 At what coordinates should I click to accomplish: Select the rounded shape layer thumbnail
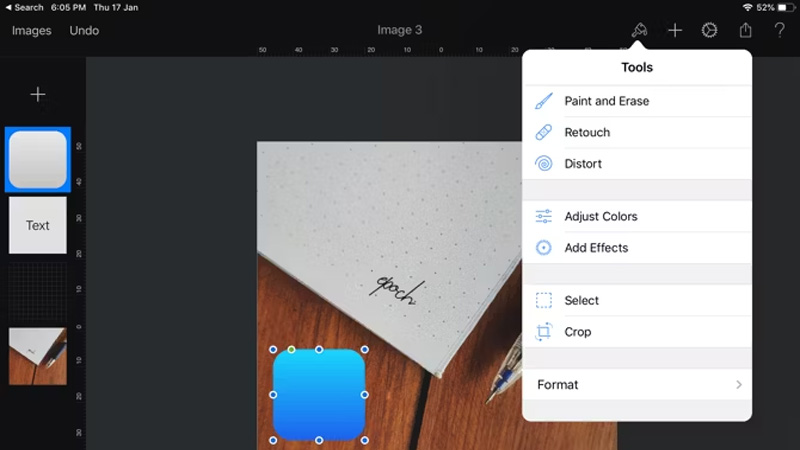38,160
